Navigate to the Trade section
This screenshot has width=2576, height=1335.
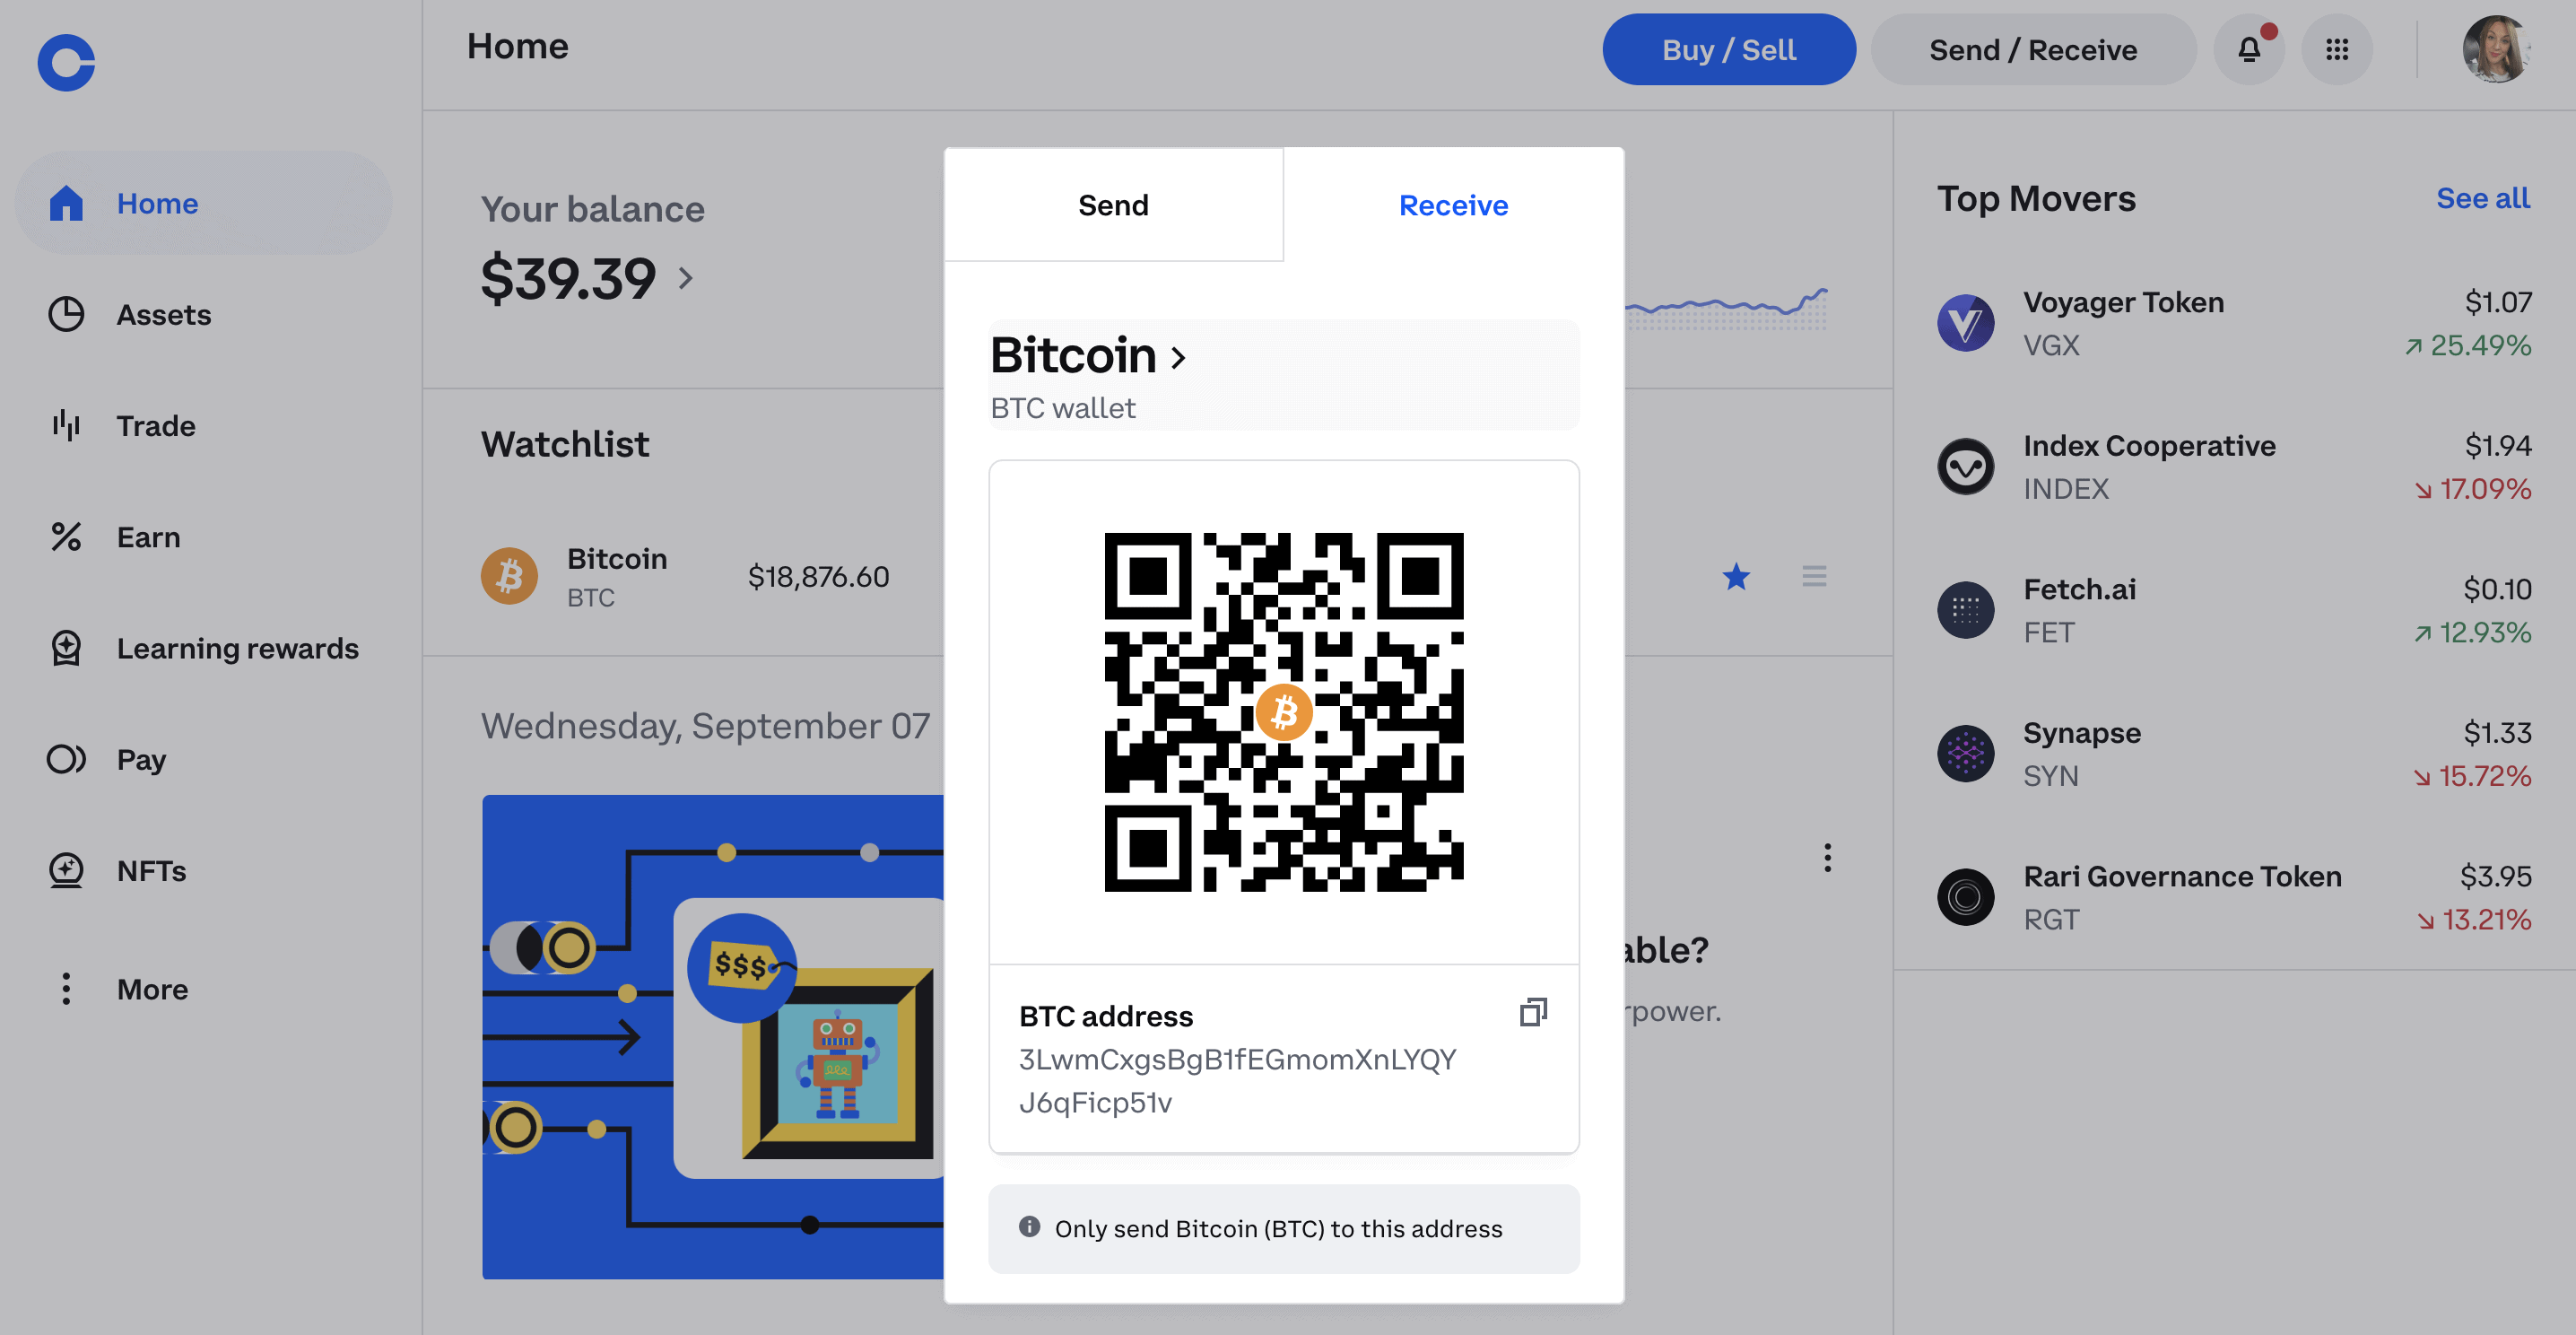(157, 424)
